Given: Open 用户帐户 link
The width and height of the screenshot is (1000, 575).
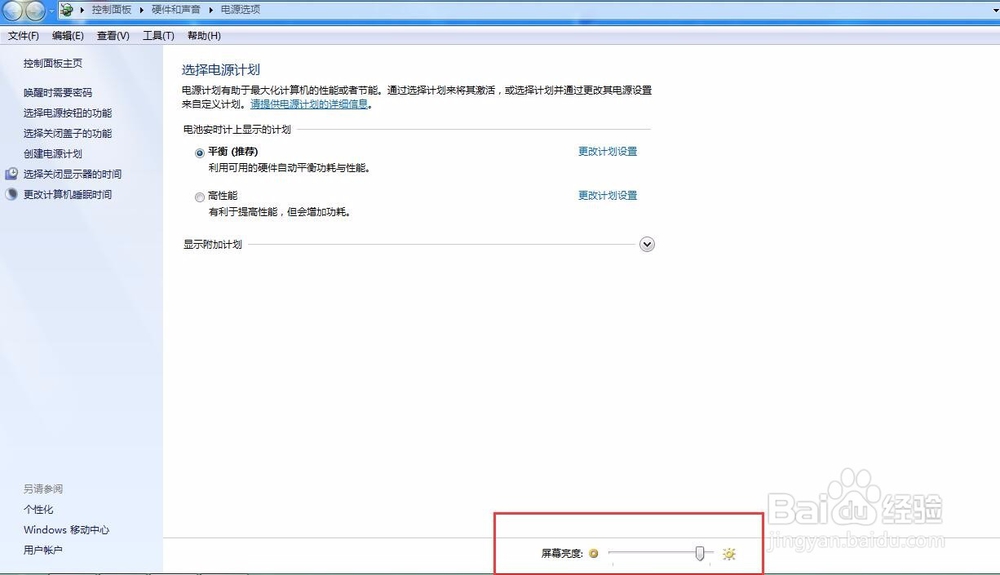Looking at the screenshot, I should tap(43, 550).
